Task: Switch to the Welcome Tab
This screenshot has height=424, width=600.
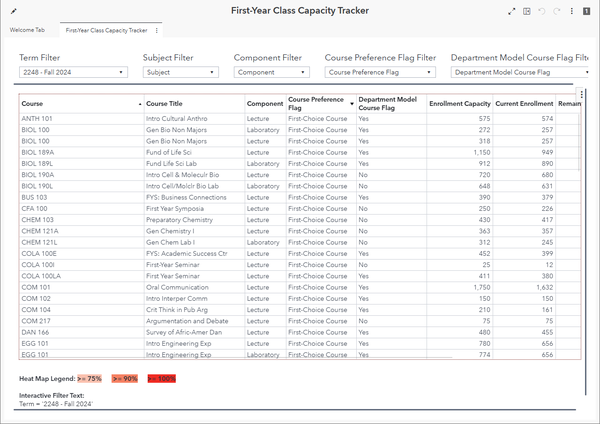Action: [27, 30]
